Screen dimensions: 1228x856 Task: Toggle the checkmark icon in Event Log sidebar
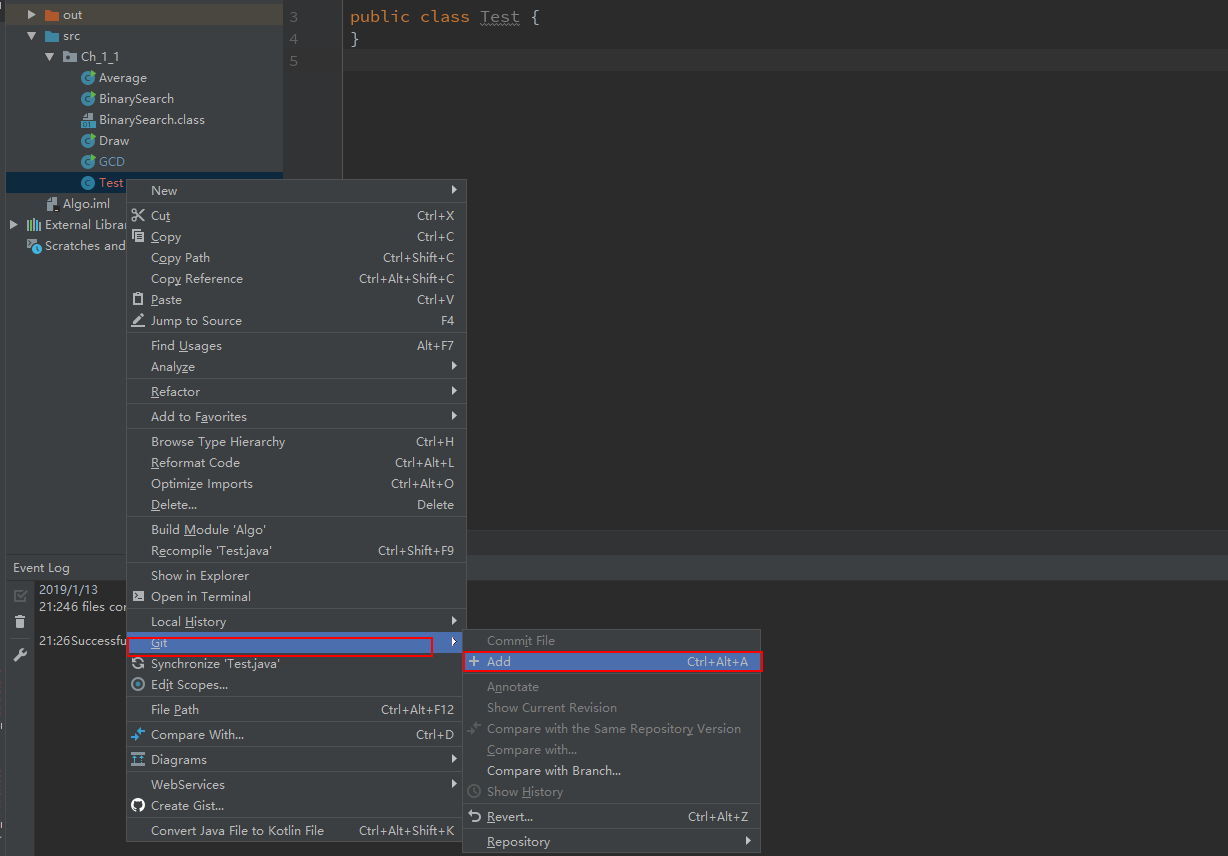click(x=20, y=596)
